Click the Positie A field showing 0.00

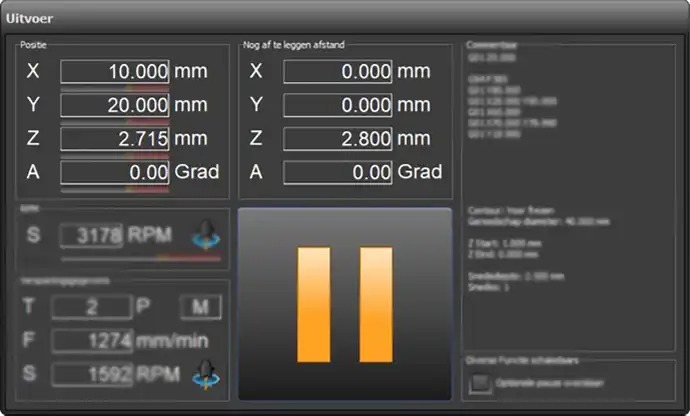pyautogui.click(x=115, y=172)
